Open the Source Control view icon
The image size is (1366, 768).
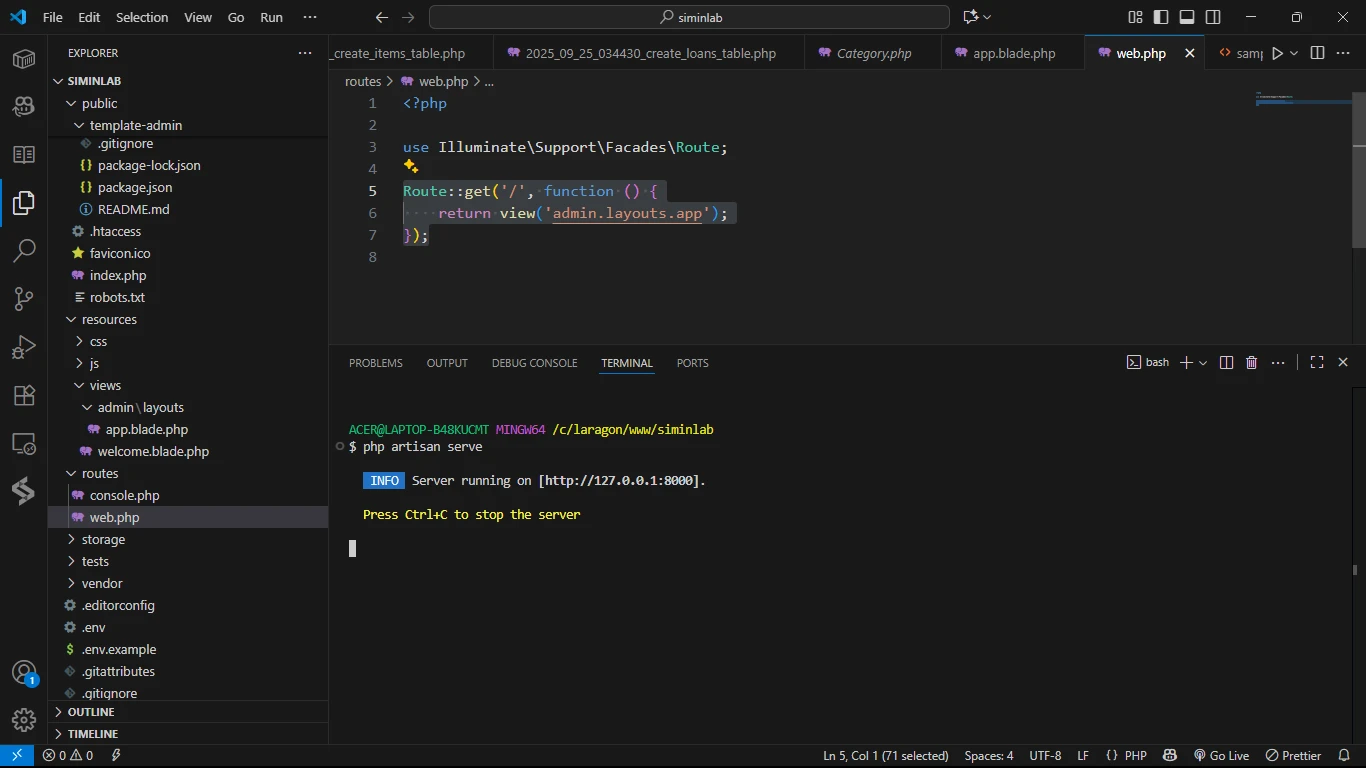[x=24, y=299]
